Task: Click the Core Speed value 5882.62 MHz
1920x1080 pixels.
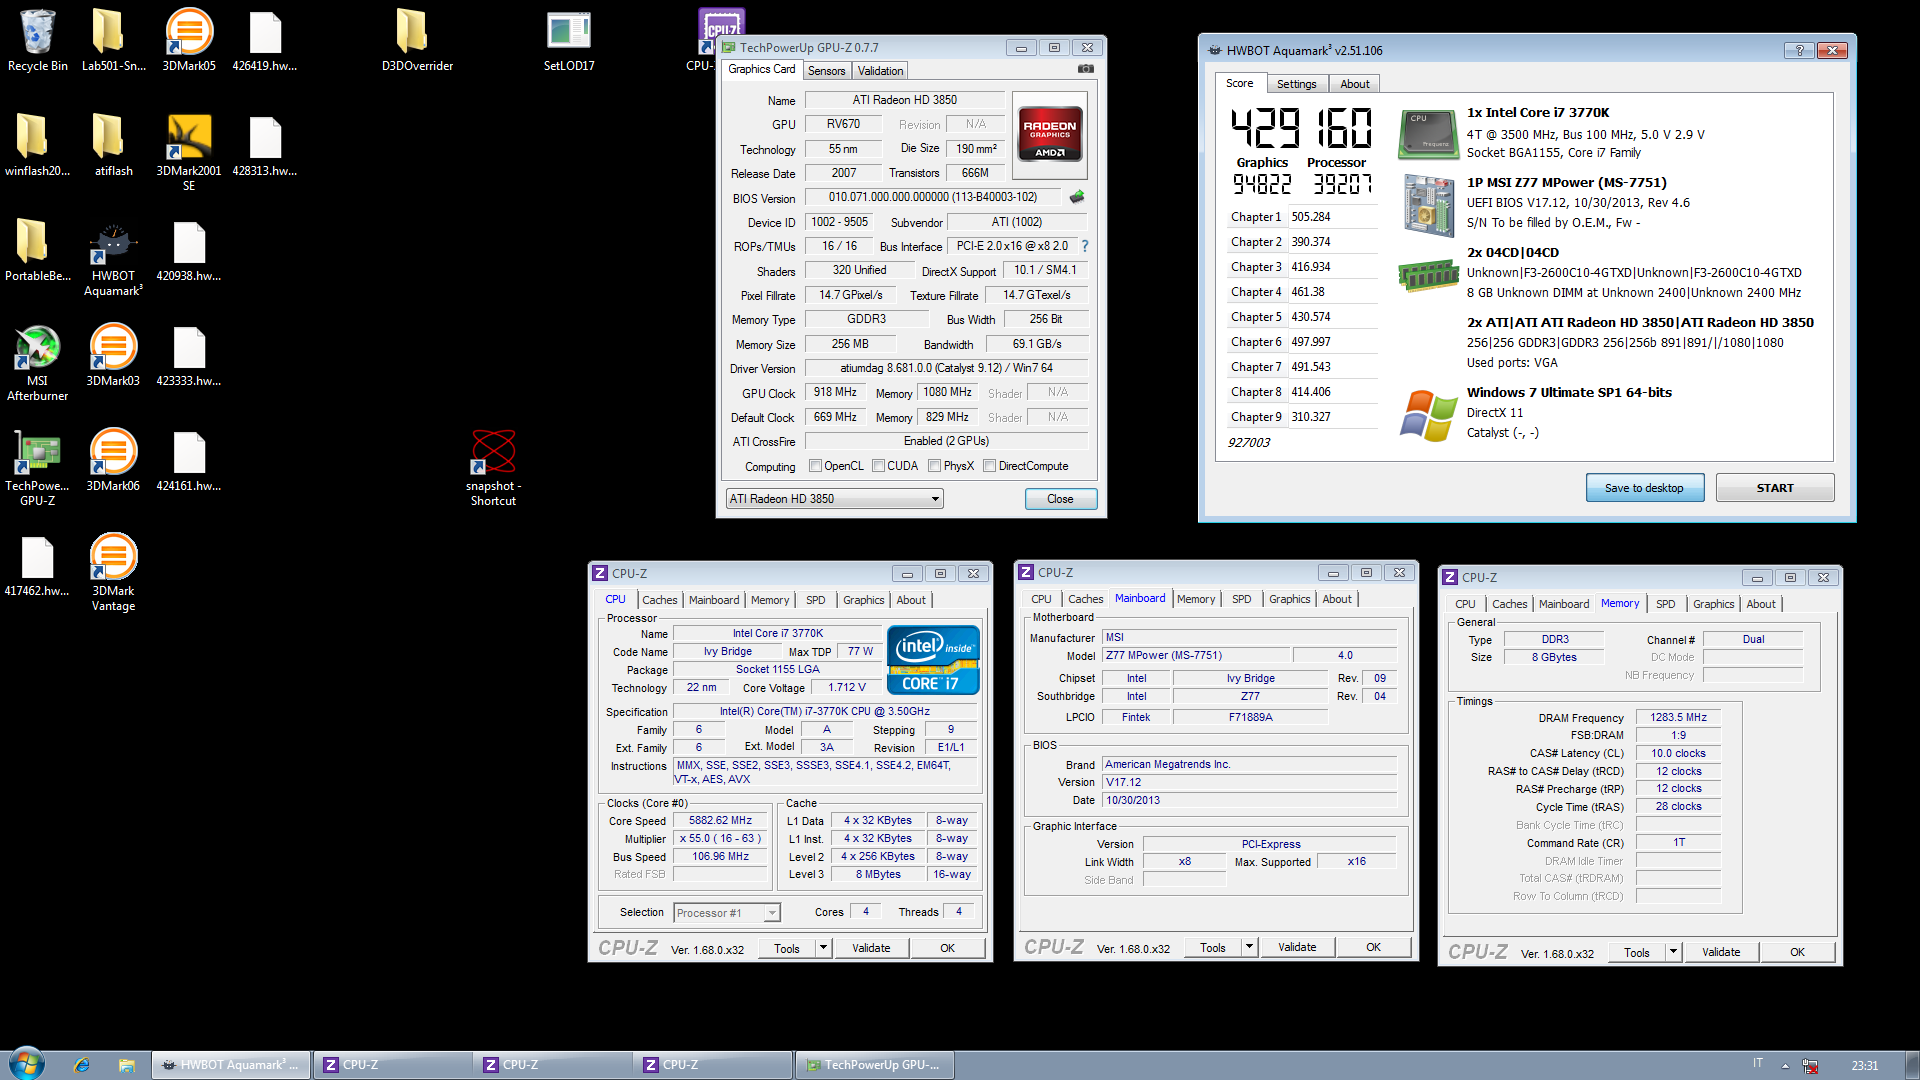Action: click(x=720, y=820)
